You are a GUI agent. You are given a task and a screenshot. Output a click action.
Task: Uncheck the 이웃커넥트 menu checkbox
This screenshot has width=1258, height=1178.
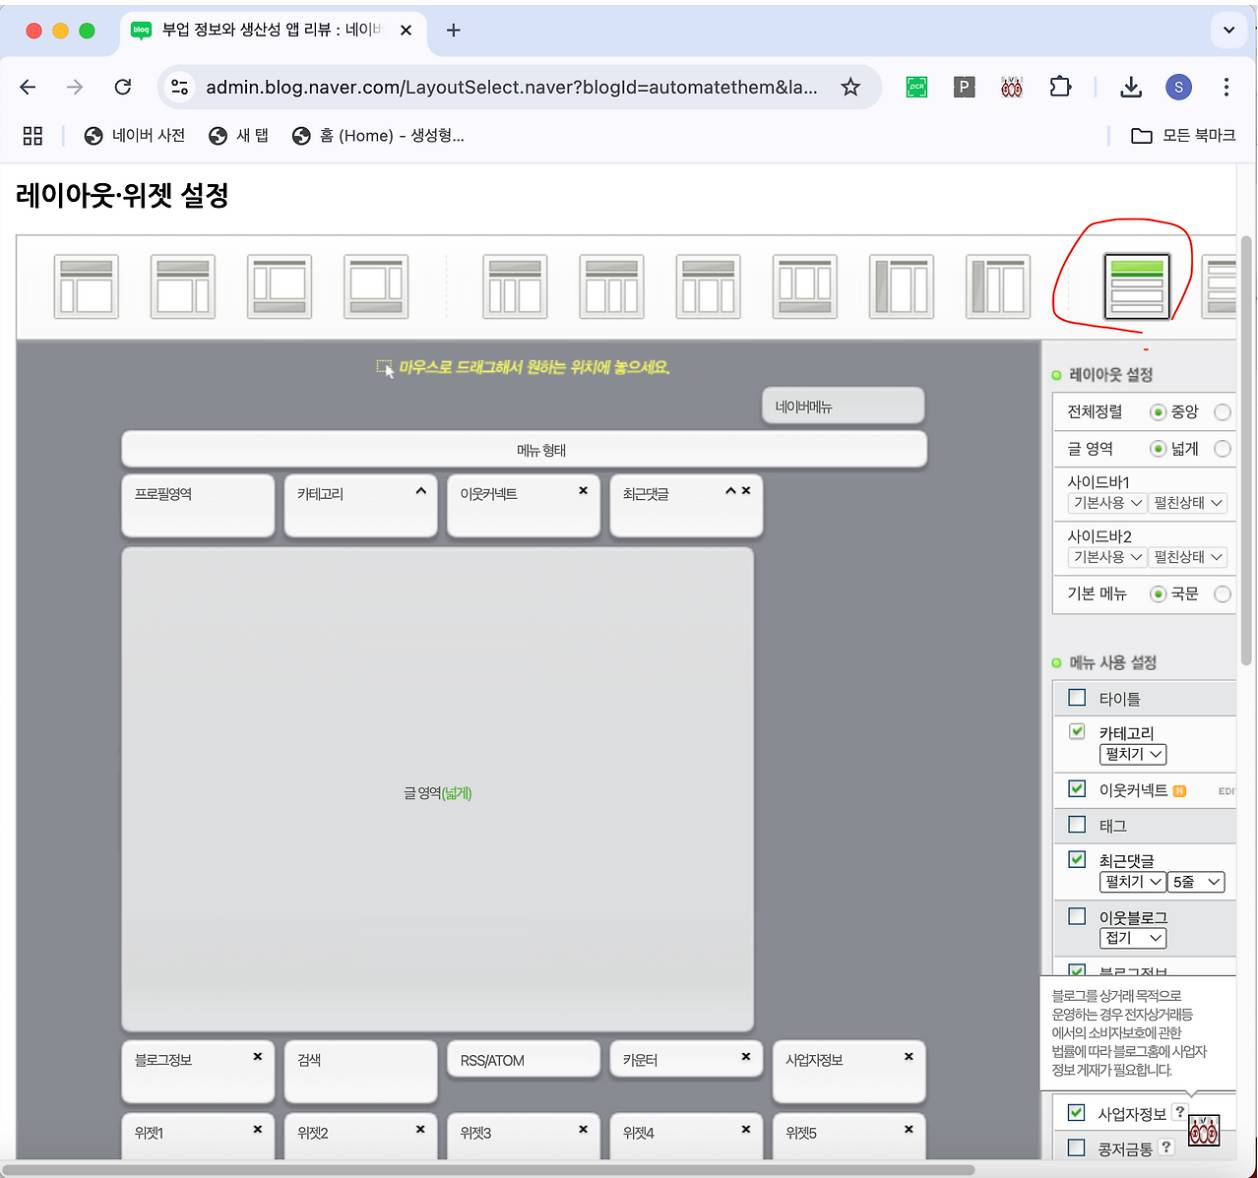[x=1077, y=789]
